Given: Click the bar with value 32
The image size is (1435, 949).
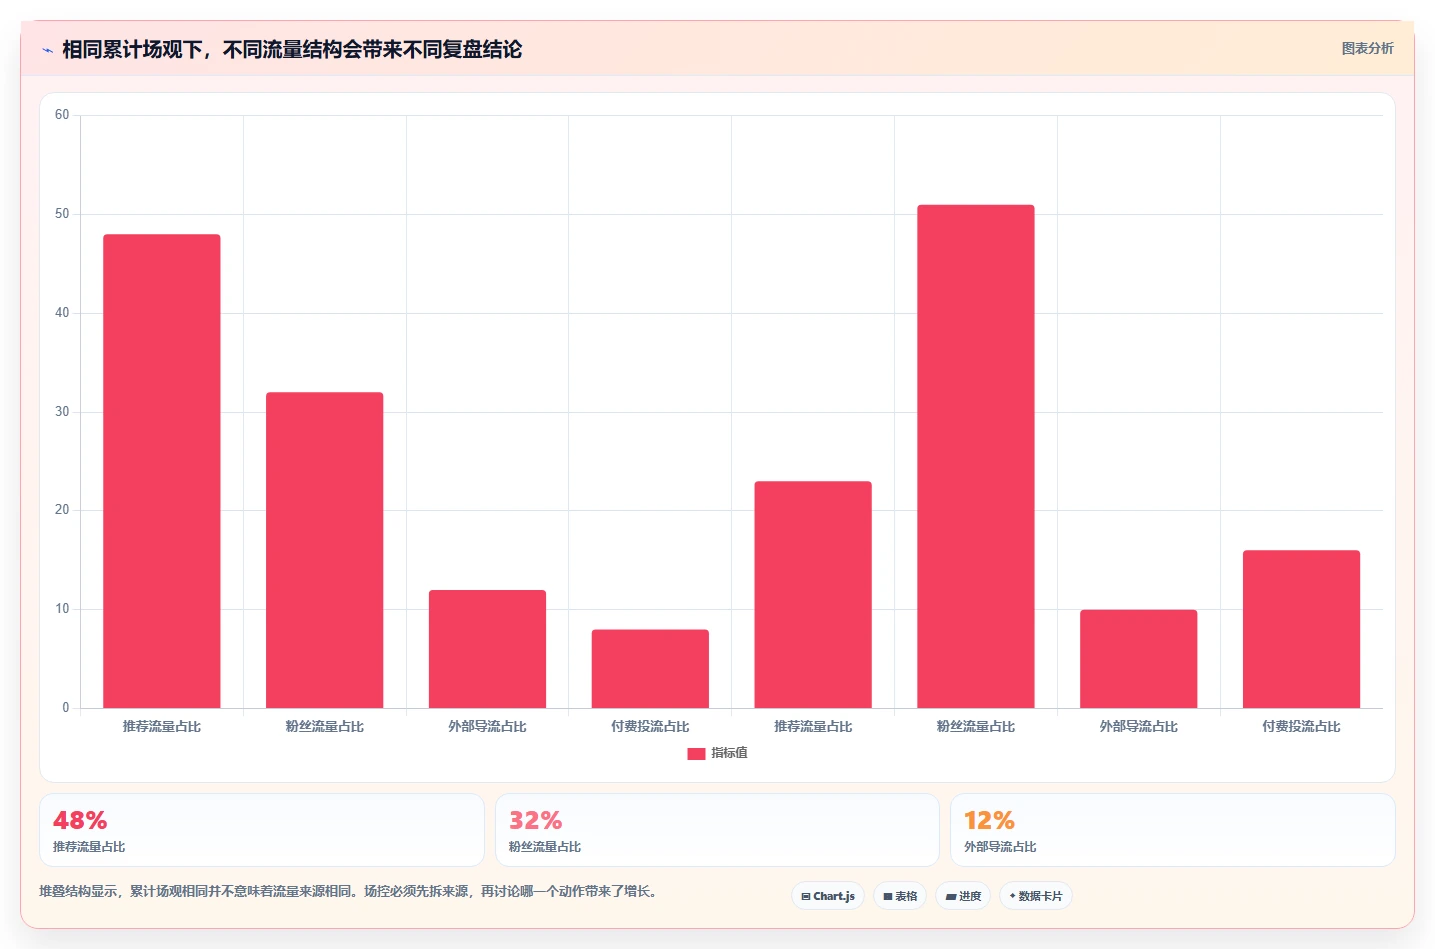Looking at the screenshot, I should pyautogui.click(x=324, y=550).
